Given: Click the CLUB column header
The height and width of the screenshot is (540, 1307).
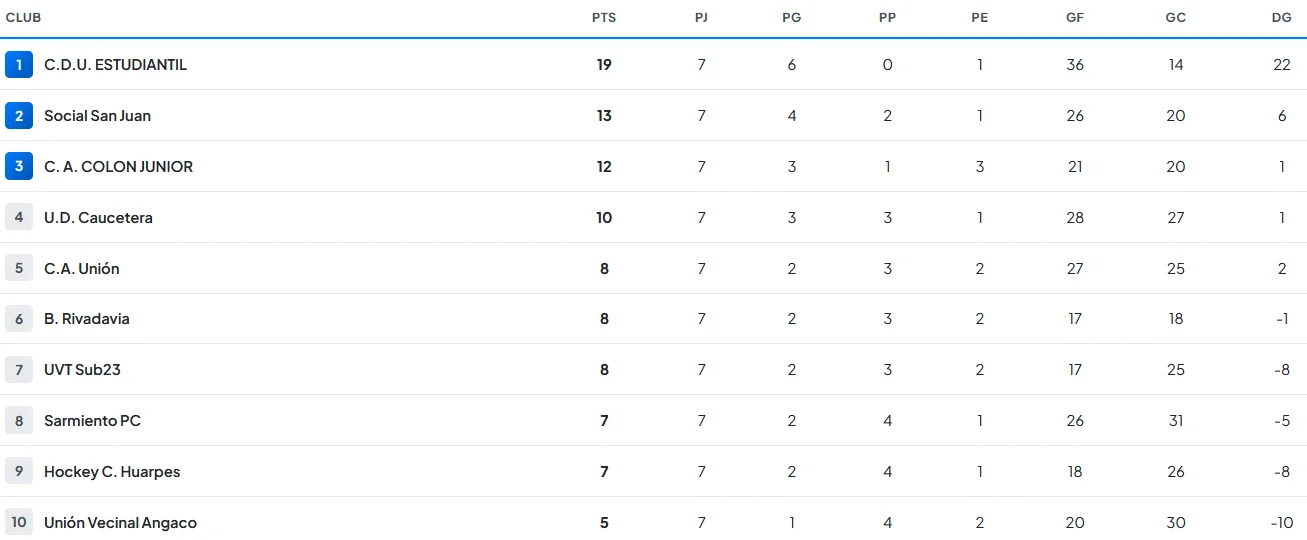Looking at the screenshot, I should (24, 18).
